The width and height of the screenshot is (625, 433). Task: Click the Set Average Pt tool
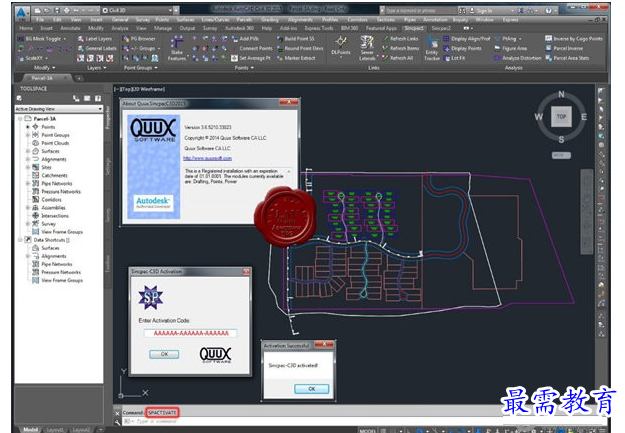251,58
